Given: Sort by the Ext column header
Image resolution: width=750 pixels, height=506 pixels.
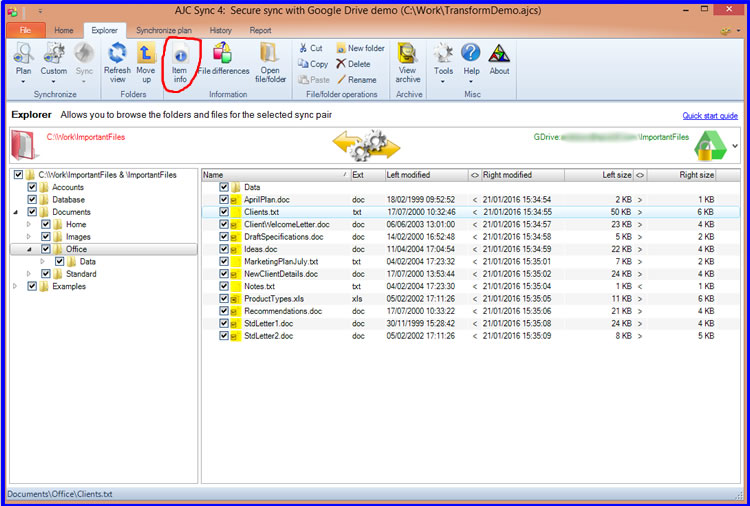Looking at the screenshot, I should coord(367,175).
